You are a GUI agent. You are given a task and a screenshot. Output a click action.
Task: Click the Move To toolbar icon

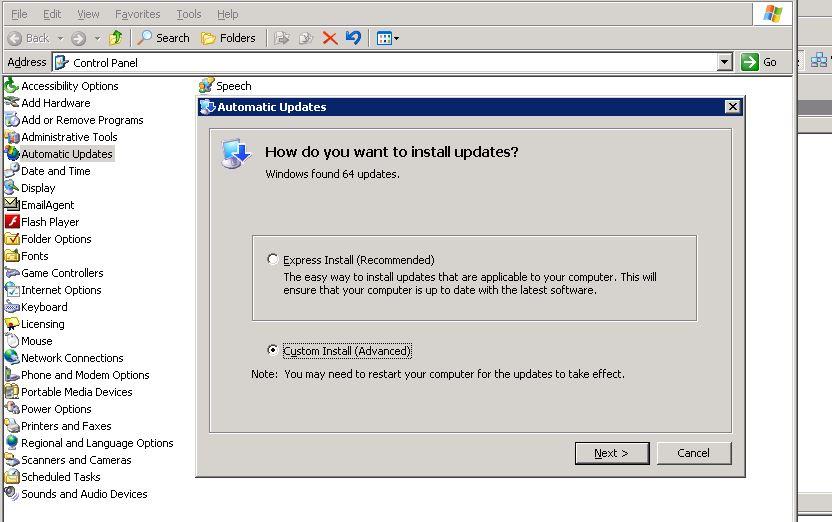tap(282, 38)
